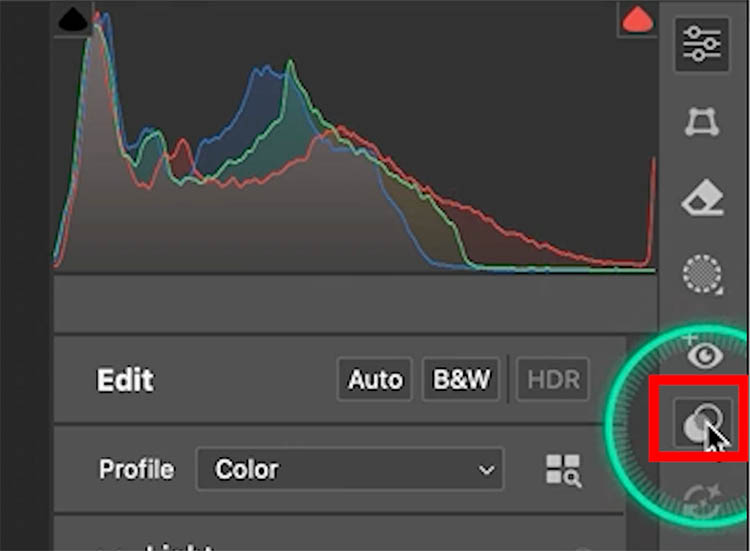Open the Presets overlapping circles icon
The width and height of the screenshot is (750, 551).
click(x=702, y=425)
